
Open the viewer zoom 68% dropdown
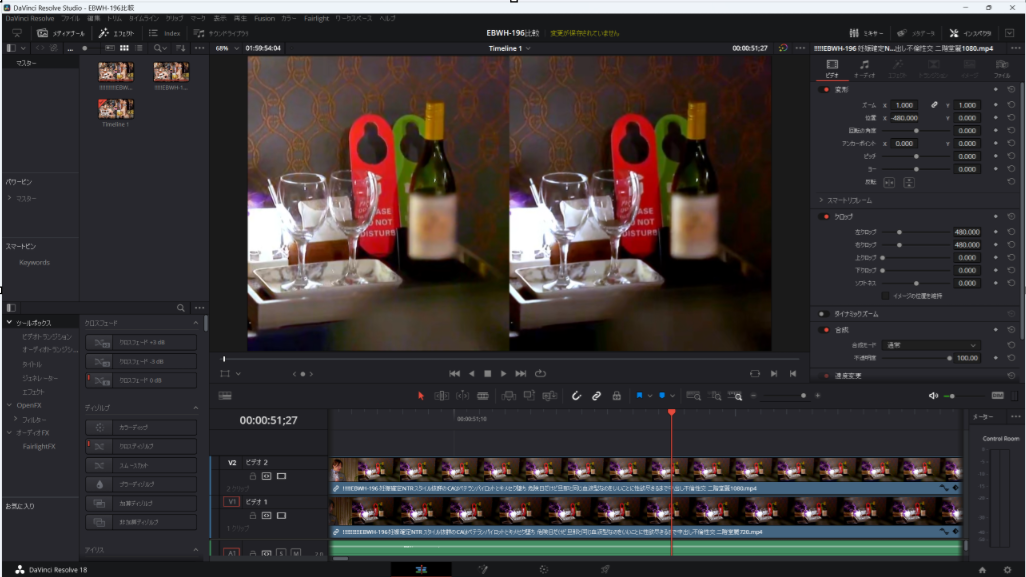click(225, 48)
